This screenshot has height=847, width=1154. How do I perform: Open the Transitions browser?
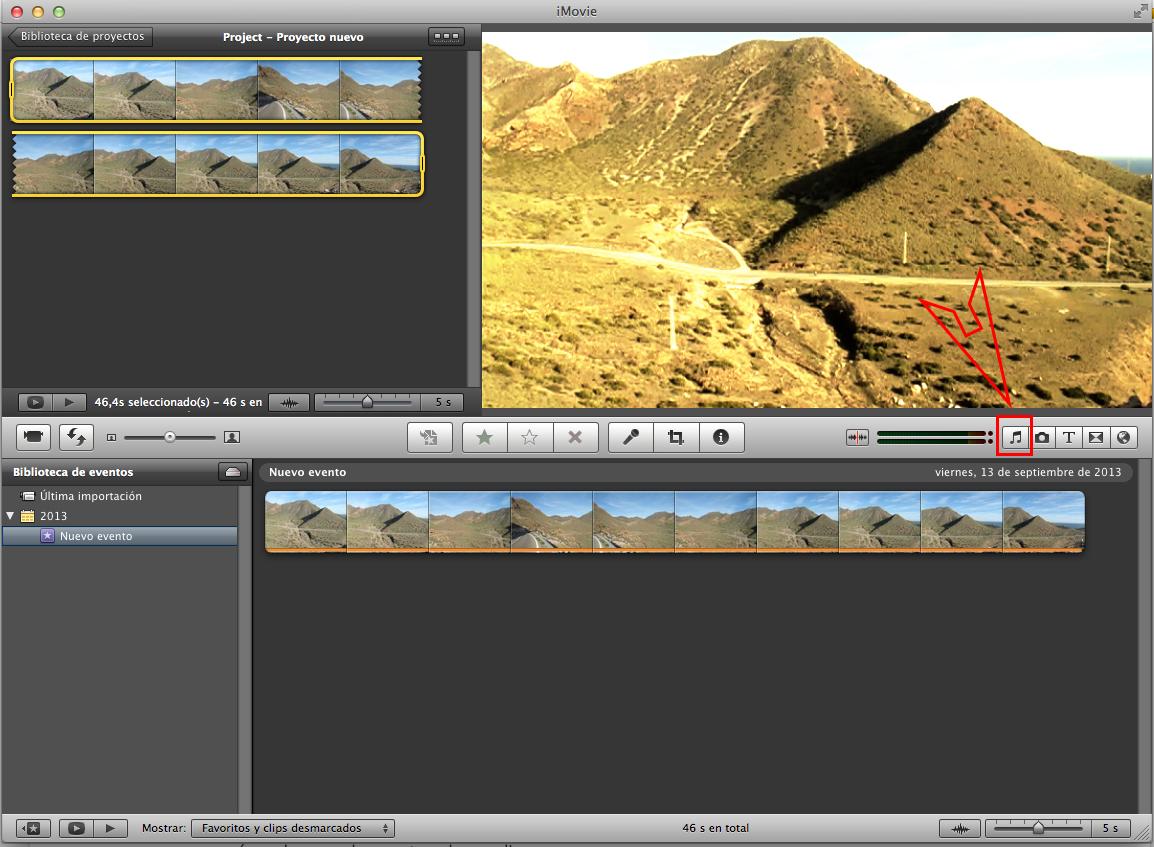coord(1095,437)
